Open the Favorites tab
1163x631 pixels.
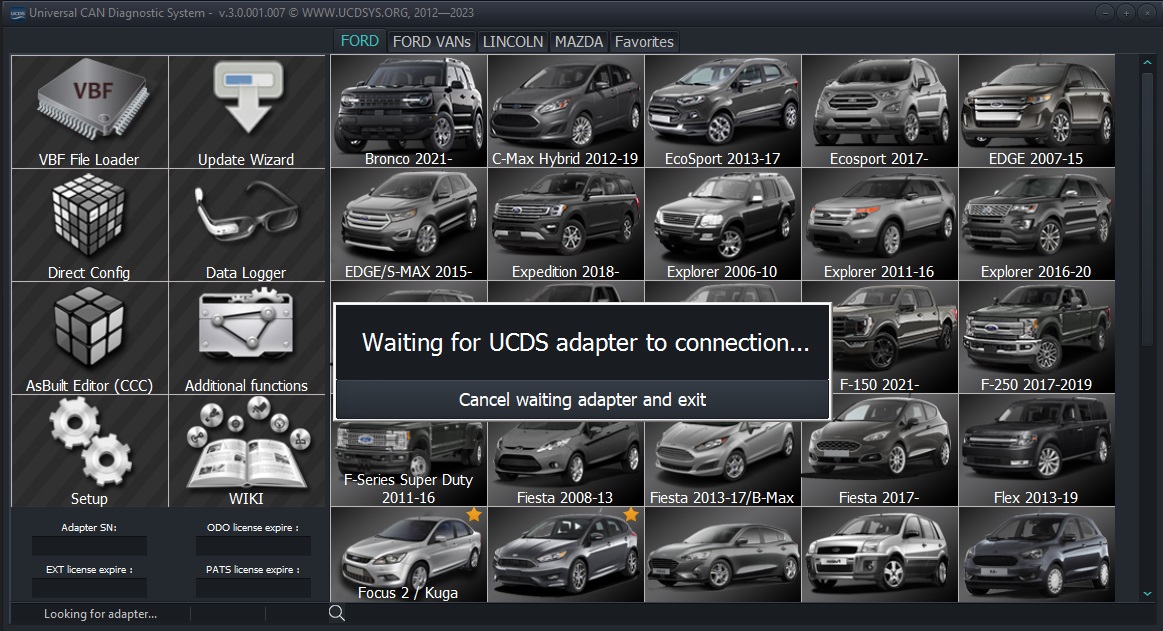coord(644,41)
